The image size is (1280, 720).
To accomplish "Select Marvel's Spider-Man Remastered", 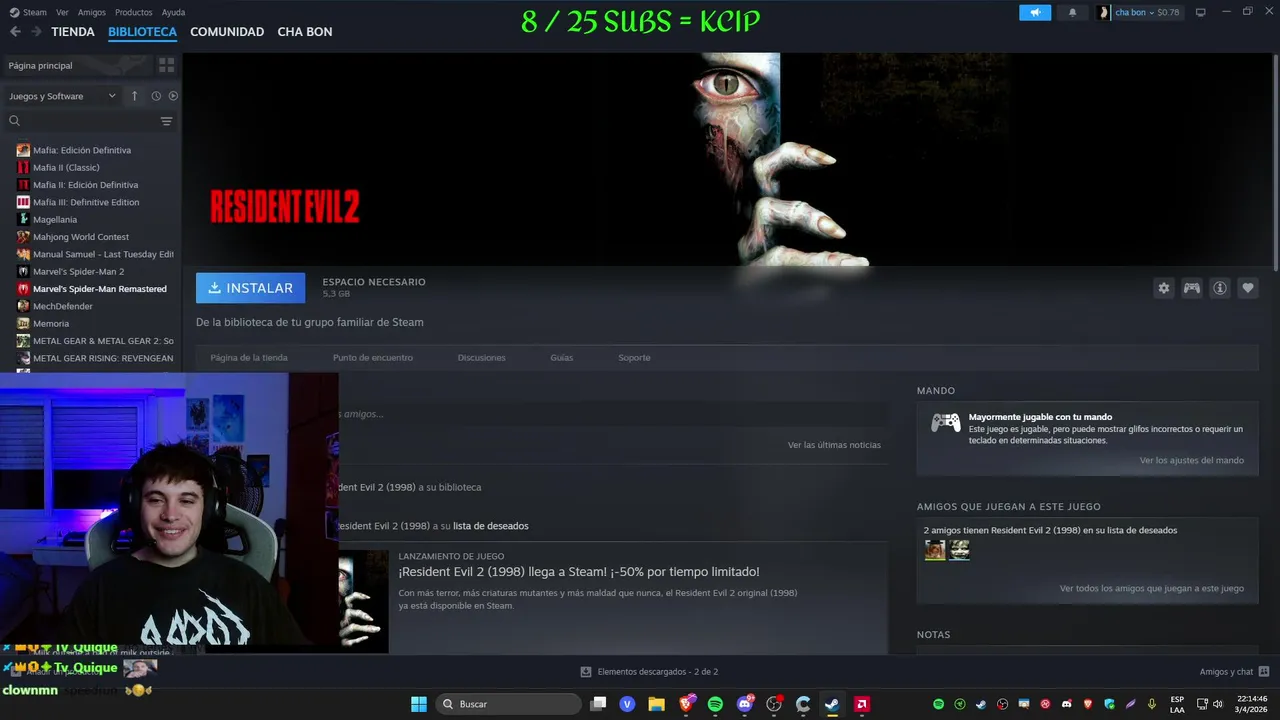I will pos(100,289).
